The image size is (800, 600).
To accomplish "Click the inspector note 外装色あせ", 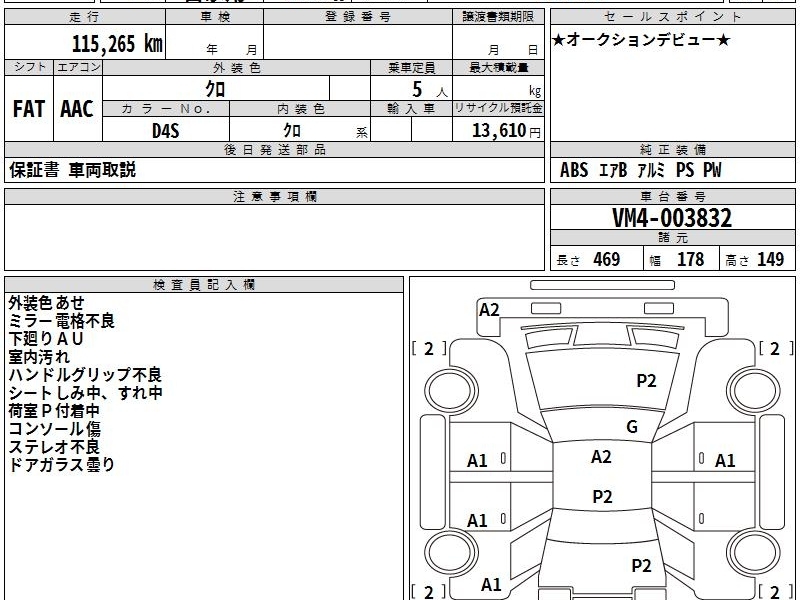I will coord(46,303).
